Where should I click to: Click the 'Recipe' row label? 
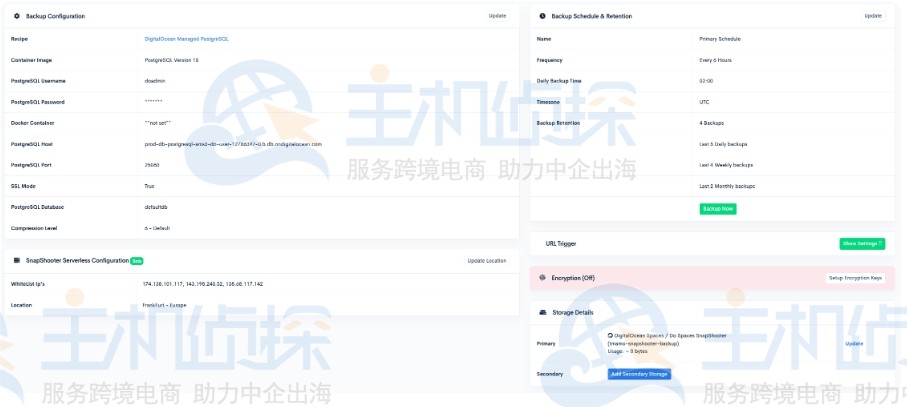tap(19, 39)
